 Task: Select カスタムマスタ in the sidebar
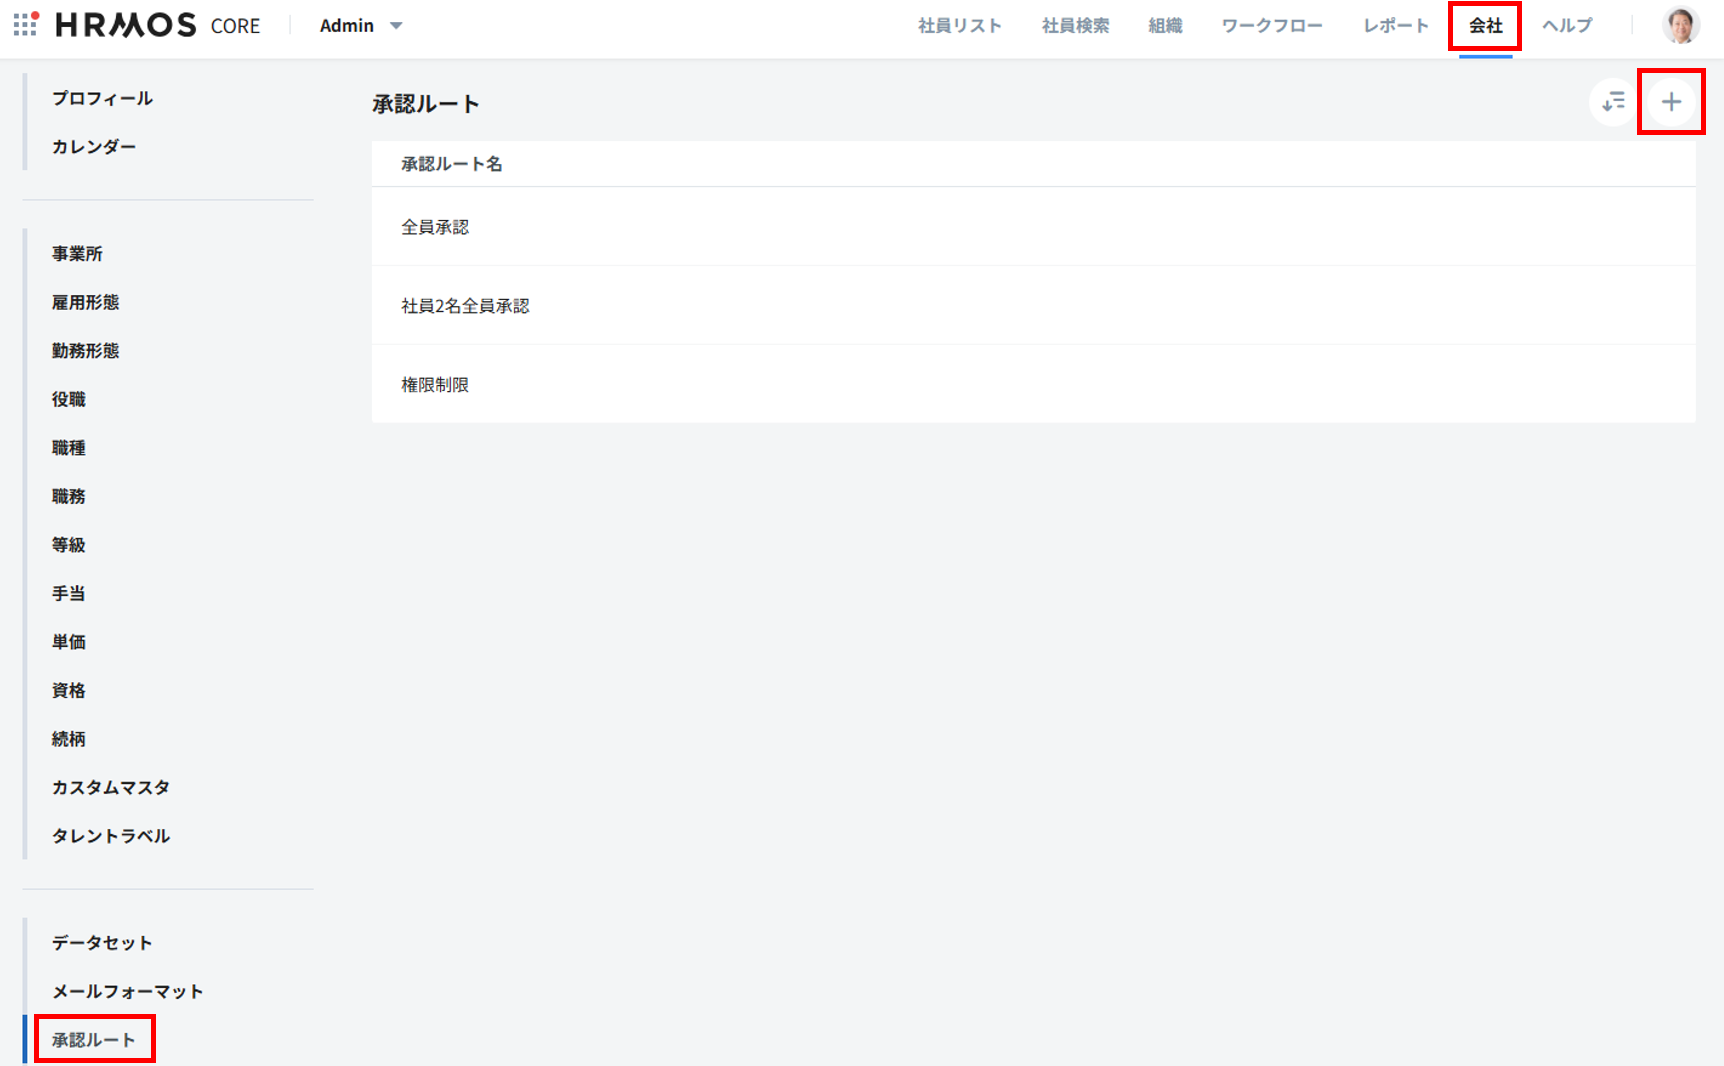tap(111, 788)
